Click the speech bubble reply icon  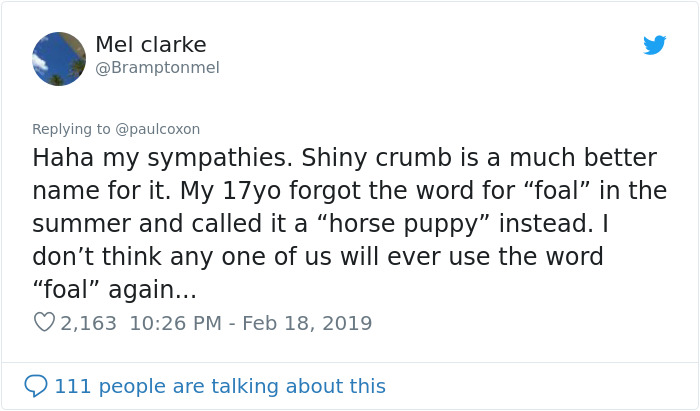[x=36, y=385]
